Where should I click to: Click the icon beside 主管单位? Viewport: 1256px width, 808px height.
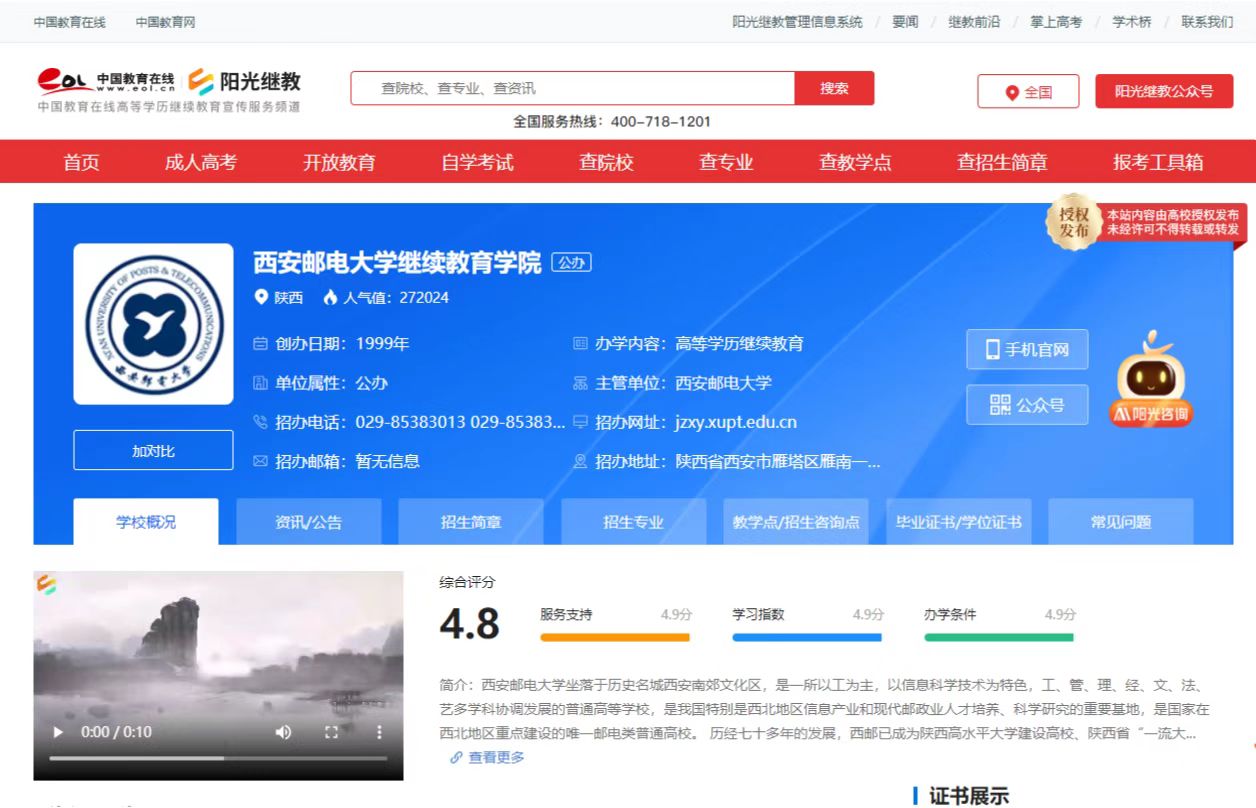pyautogui.click(x=581, y=383)
